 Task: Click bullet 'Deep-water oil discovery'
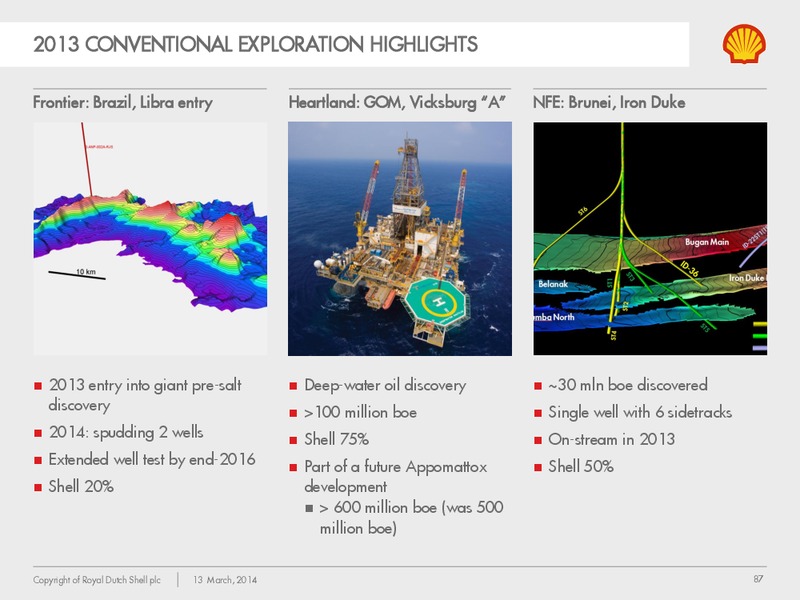[x=385, y=385]
